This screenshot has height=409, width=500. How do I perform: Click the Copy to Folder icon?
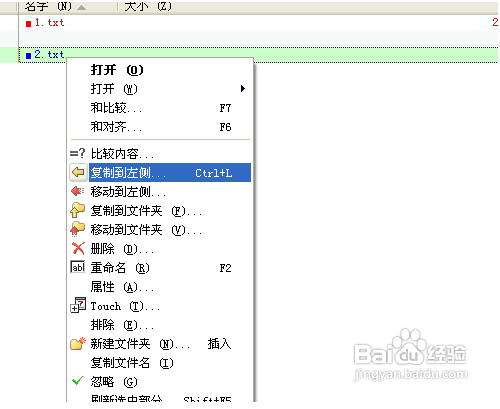[x=77, y=210]
